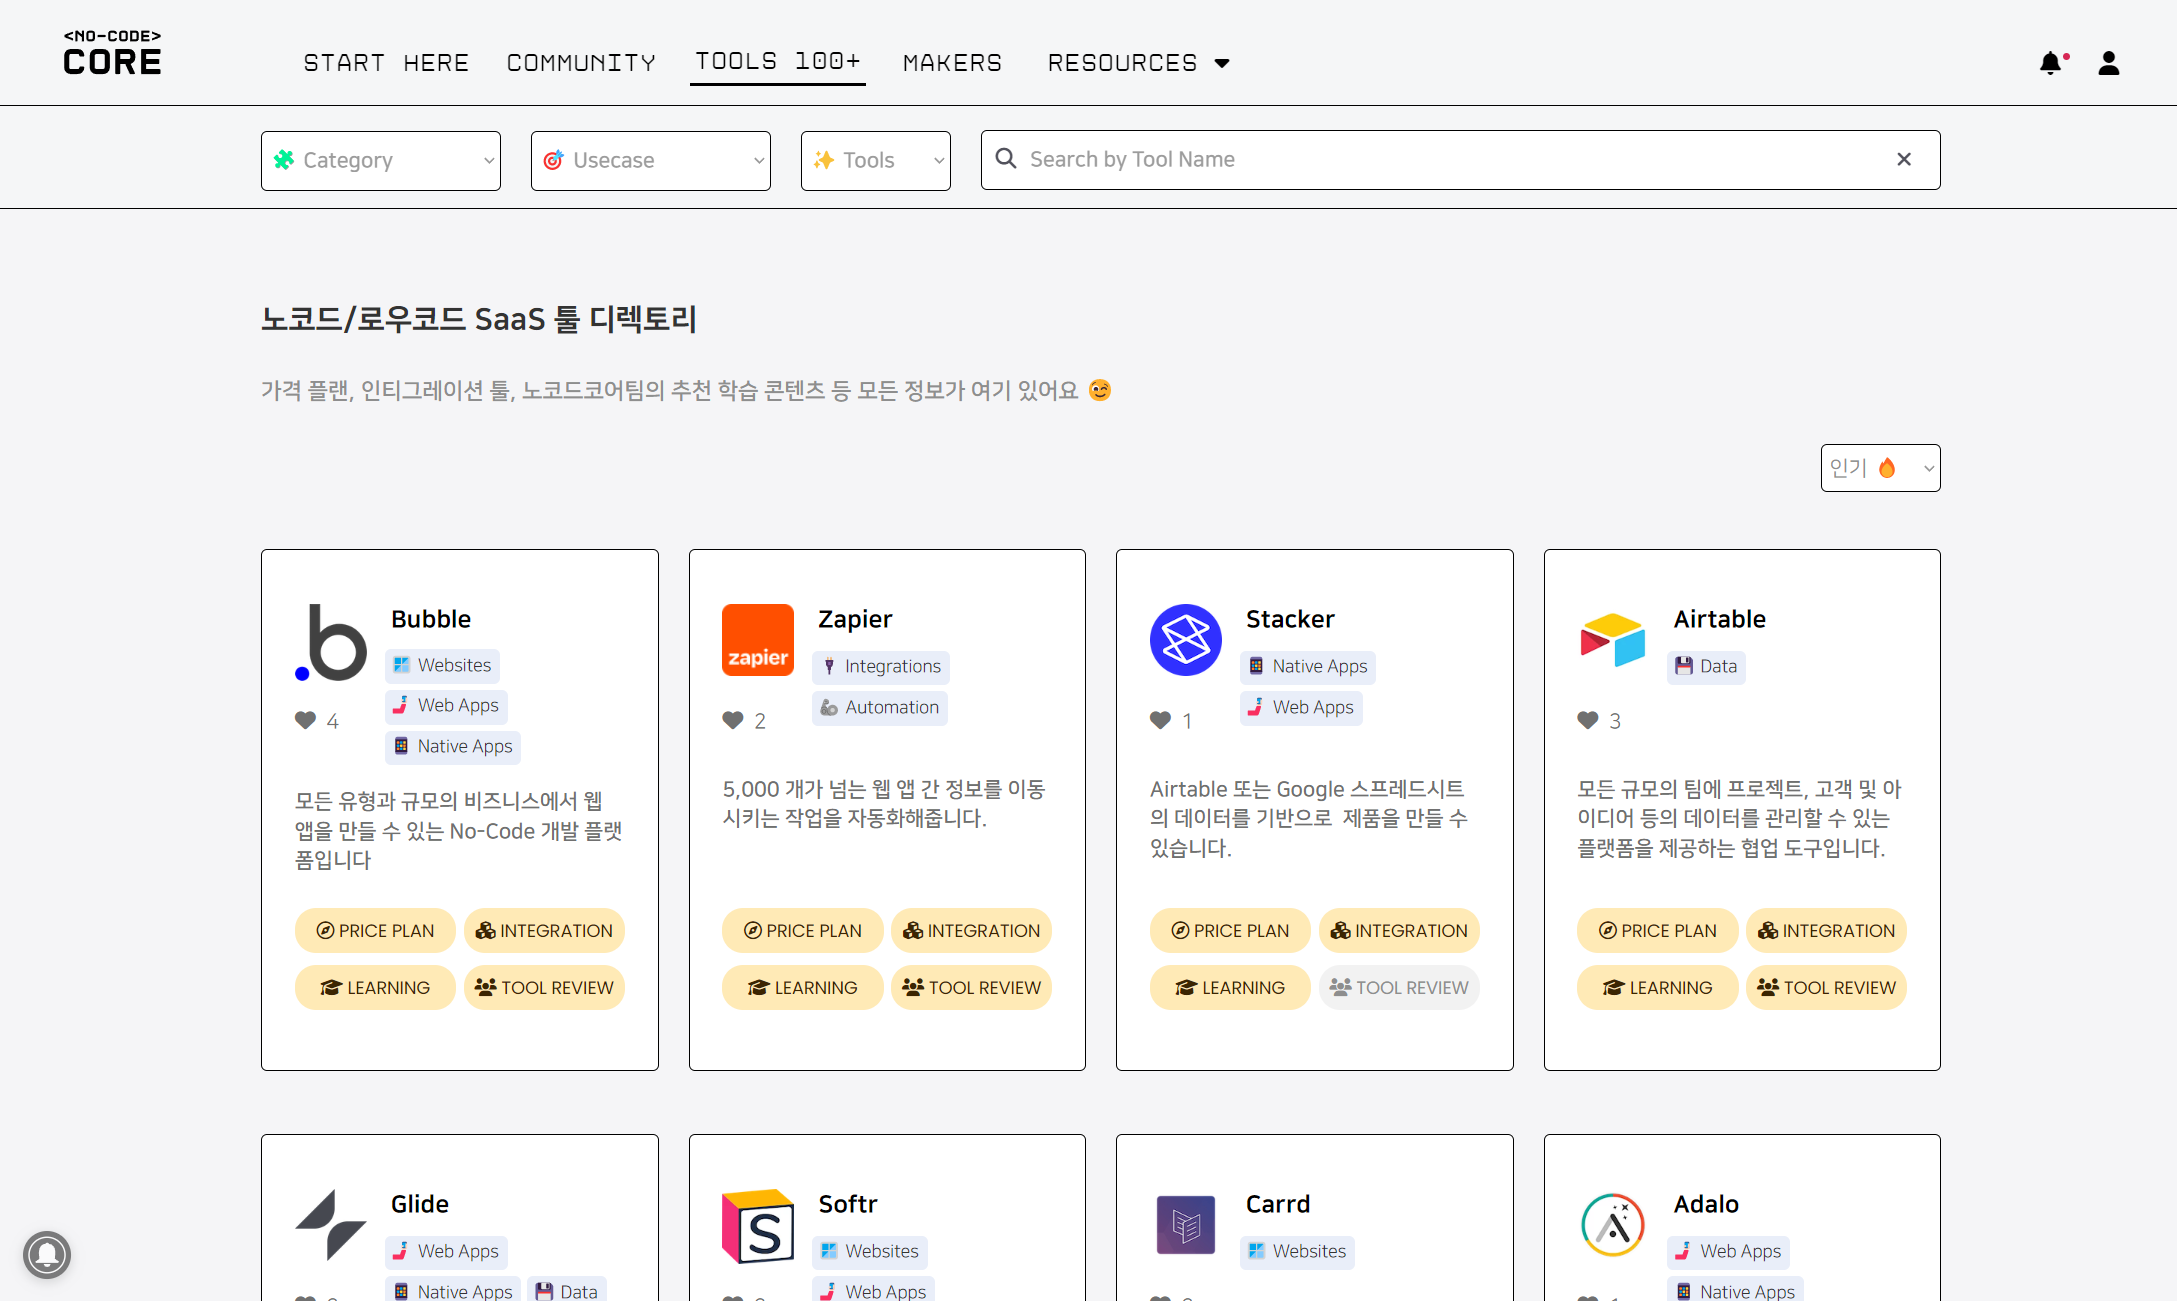Open Bubble's Integration button
The height and width of the screenshot is (1301, 2177).
point(544,930)
